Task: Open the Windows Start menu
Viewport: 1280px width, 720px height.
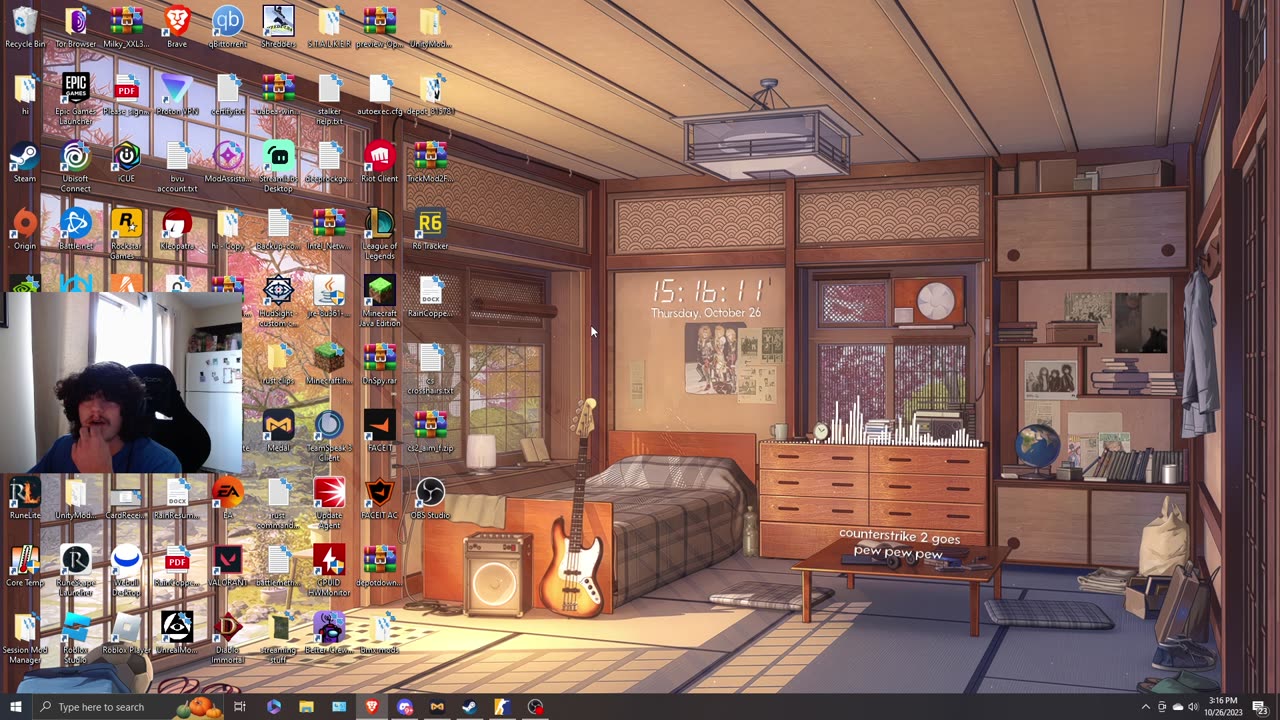Action: pyautogui.click(x=15, y=707)
